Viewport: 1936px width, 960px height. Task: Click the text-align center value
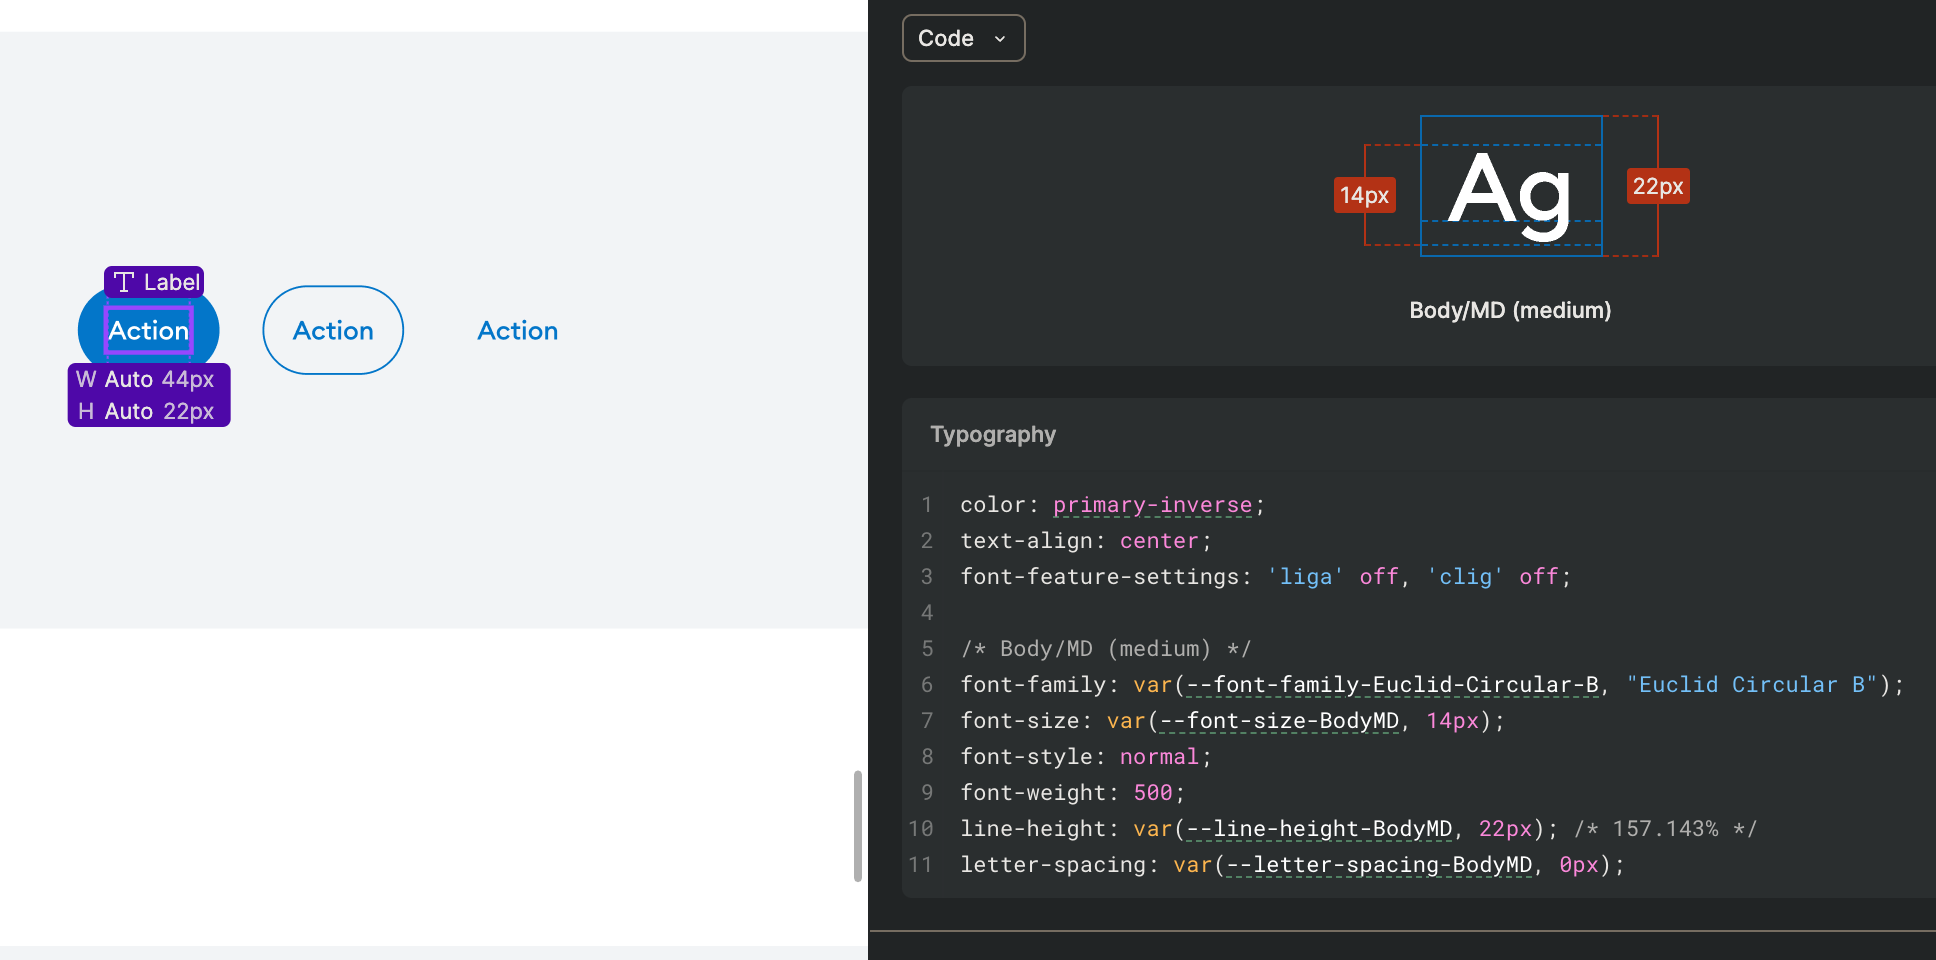[x=1159, y=541]
